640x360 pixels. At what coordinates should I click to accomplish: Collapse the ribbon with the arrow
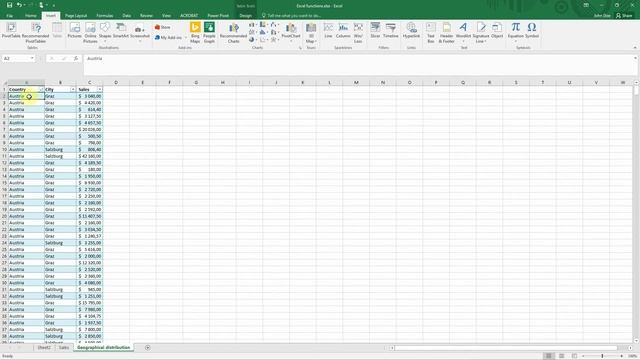click(635, 48)
